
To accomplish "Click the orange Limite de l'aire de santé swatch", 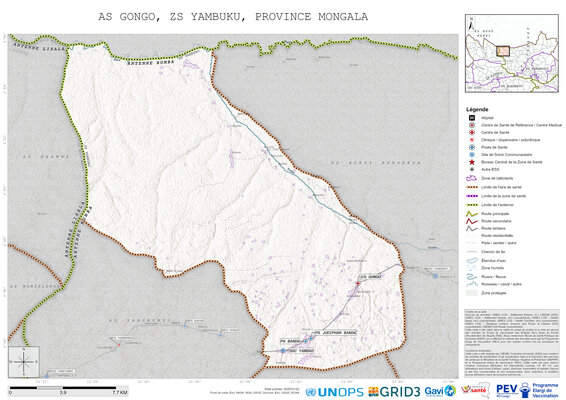I will click(472, 187).
